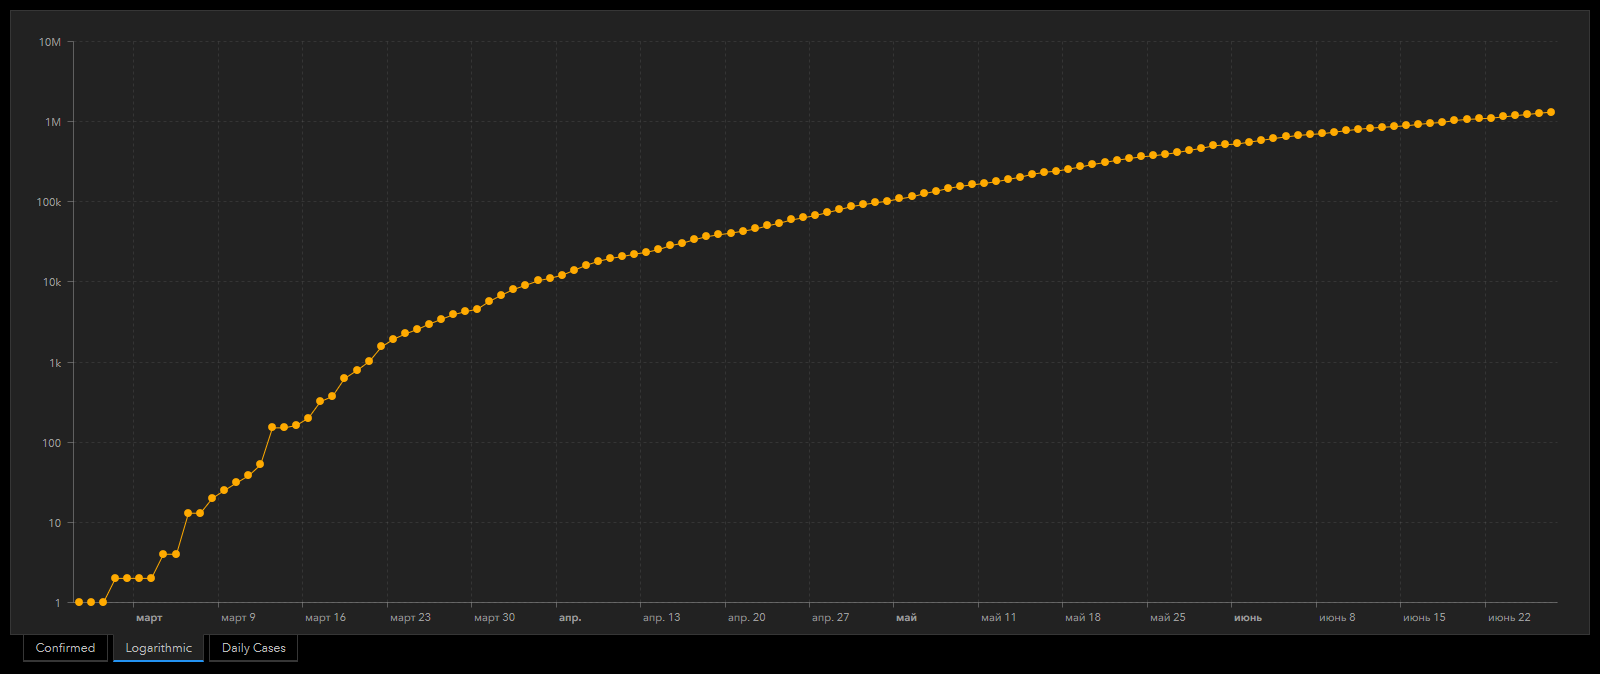This screenshot has width=1600, height=674.
Task: Click the май 11 axis label
Action: [998, 618]
